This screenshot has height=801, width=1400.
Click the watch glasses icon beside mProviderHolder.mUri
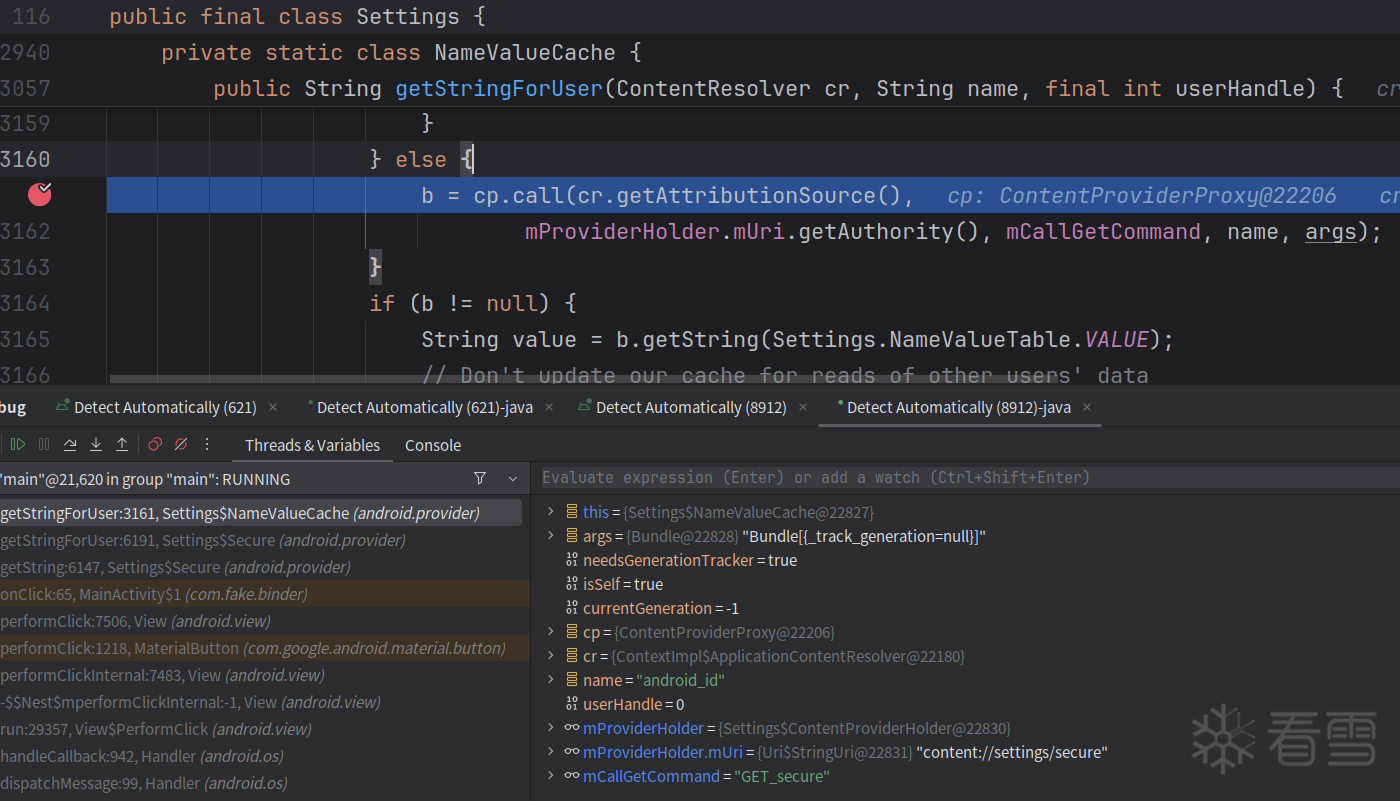pos(572,752)
